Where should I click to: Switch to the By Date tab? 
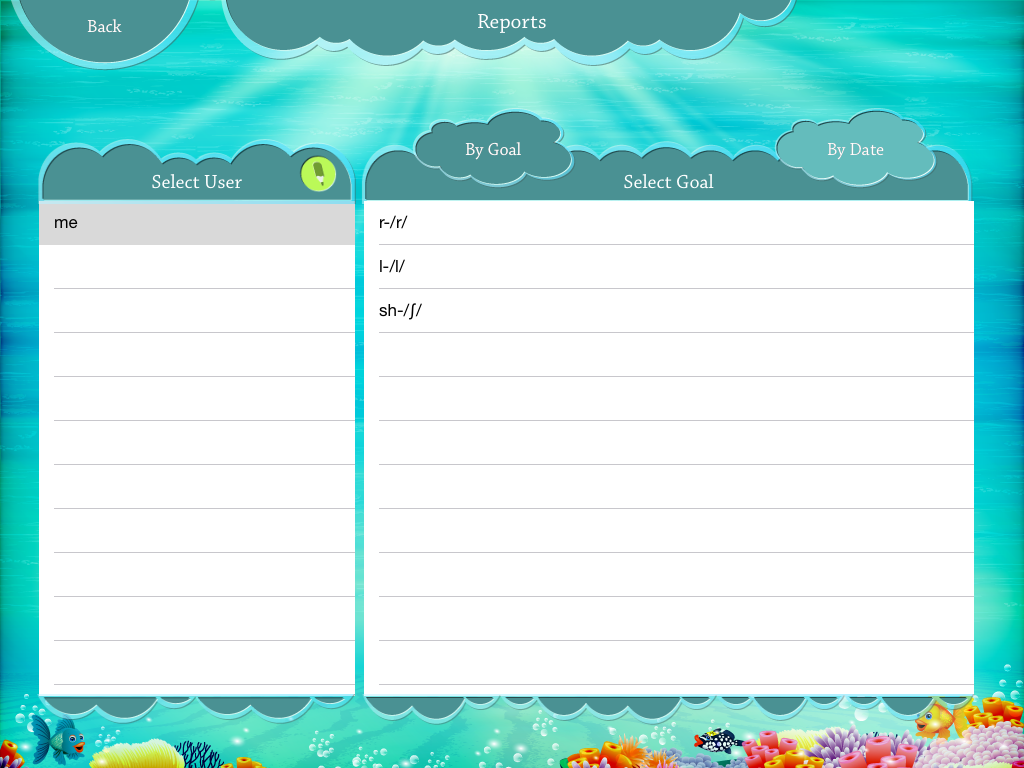click(x=855, y=149)
